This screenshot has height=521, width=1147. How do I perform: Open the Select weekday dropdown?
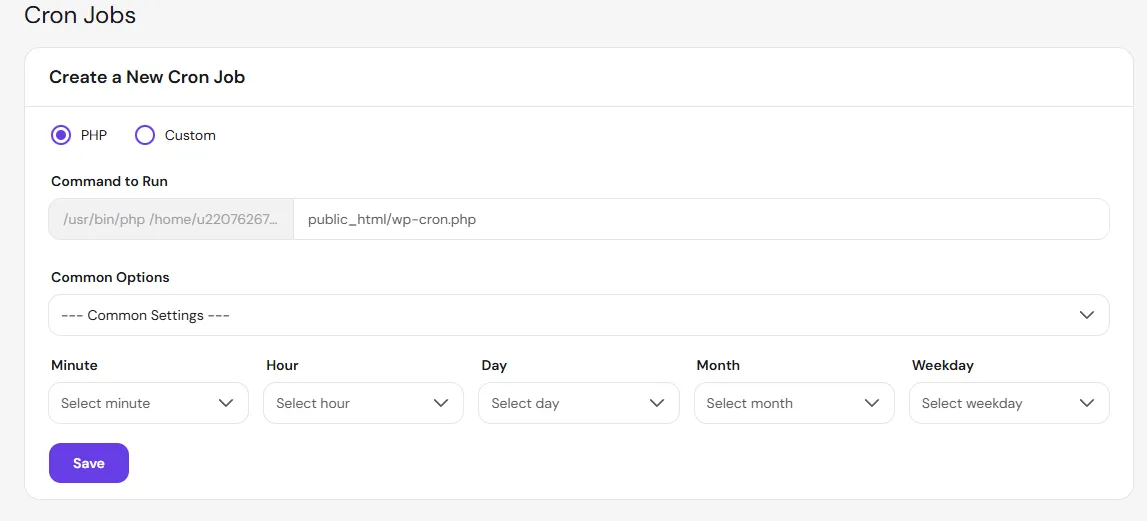(1009, 403)
